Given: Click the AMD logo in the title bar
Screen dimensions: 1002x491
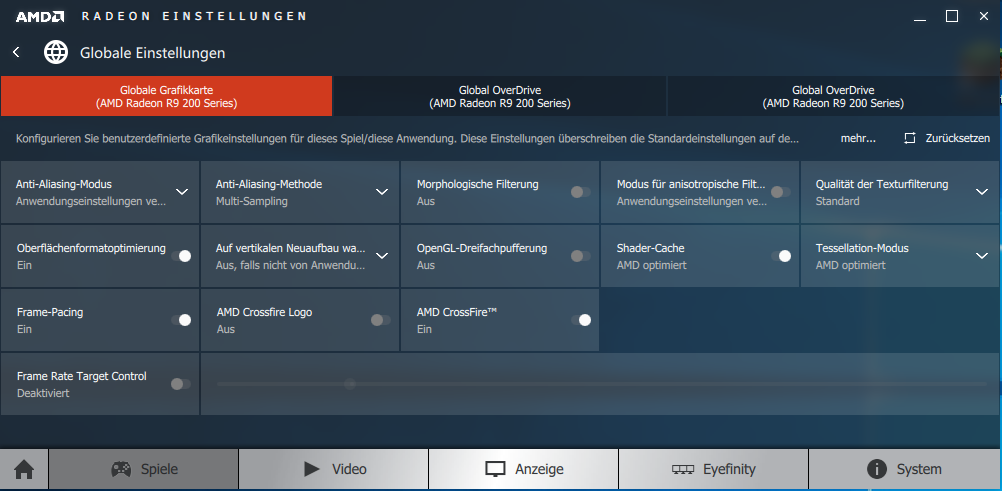Looking at the screenshot, I should click(40, 17).
